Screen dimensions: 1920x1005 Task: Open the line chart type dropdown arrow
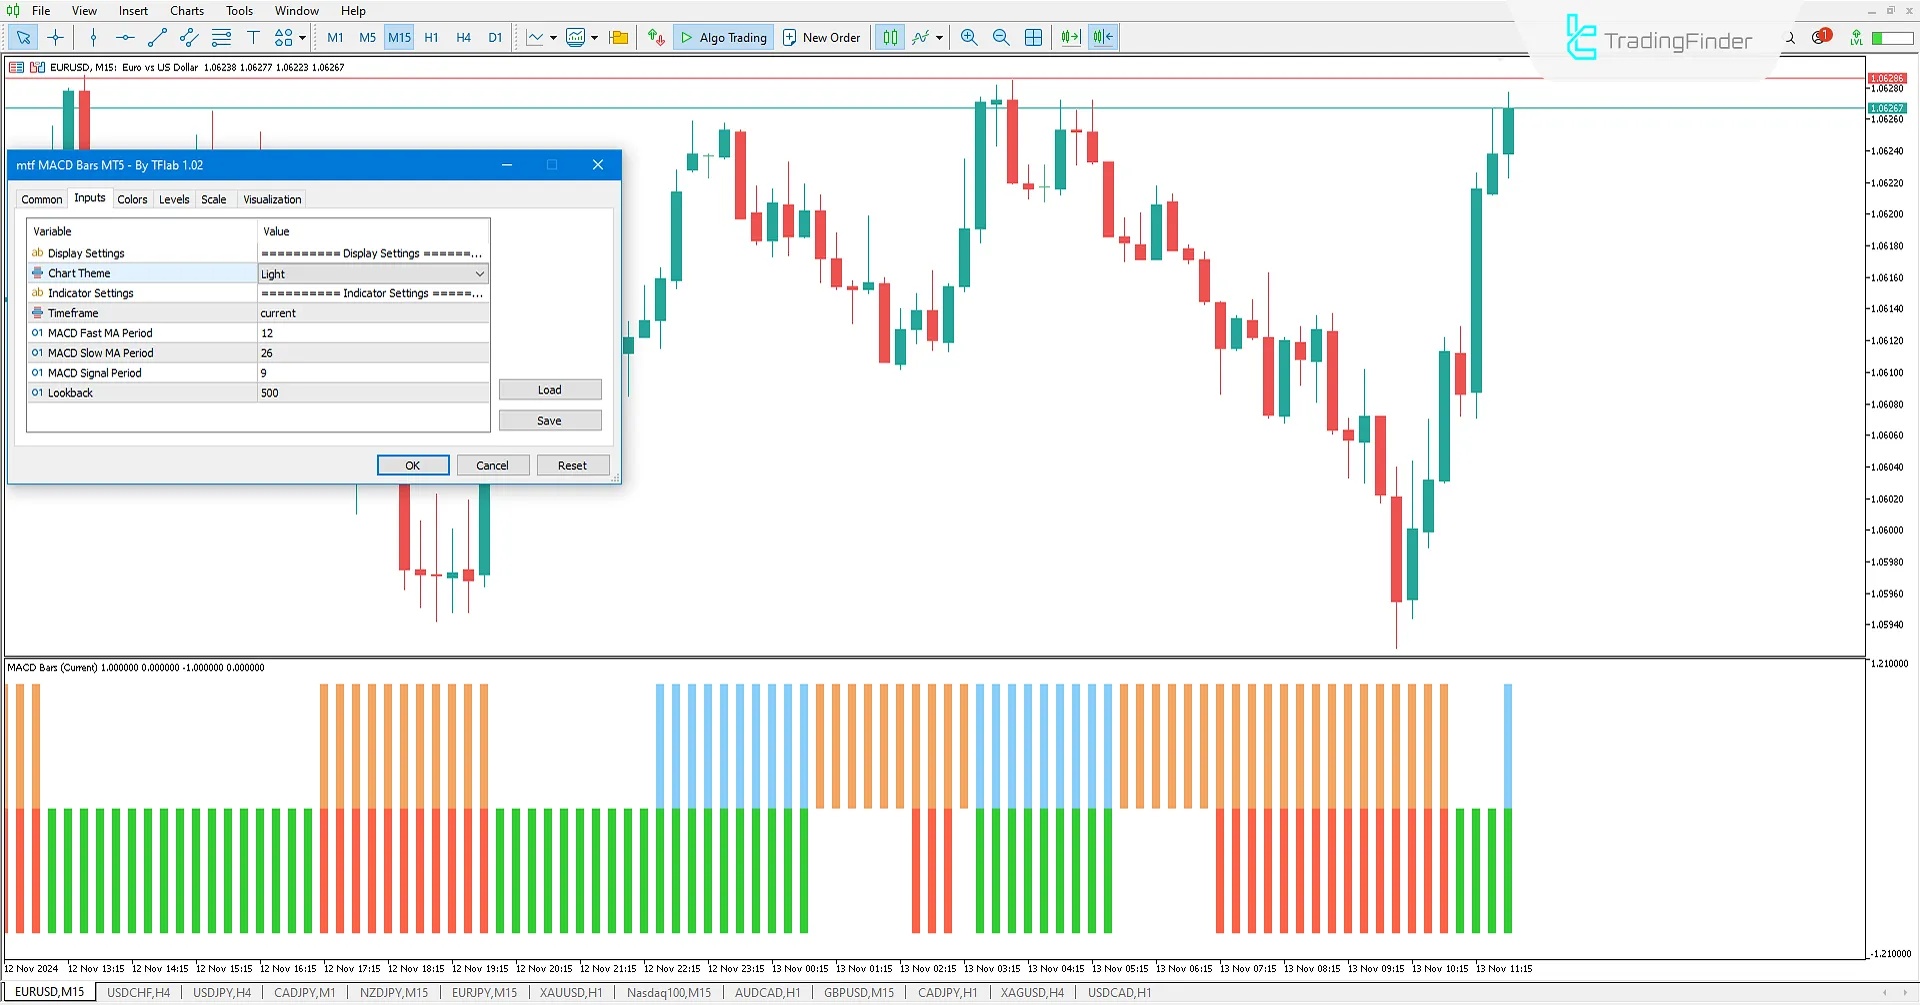[551, 37]
